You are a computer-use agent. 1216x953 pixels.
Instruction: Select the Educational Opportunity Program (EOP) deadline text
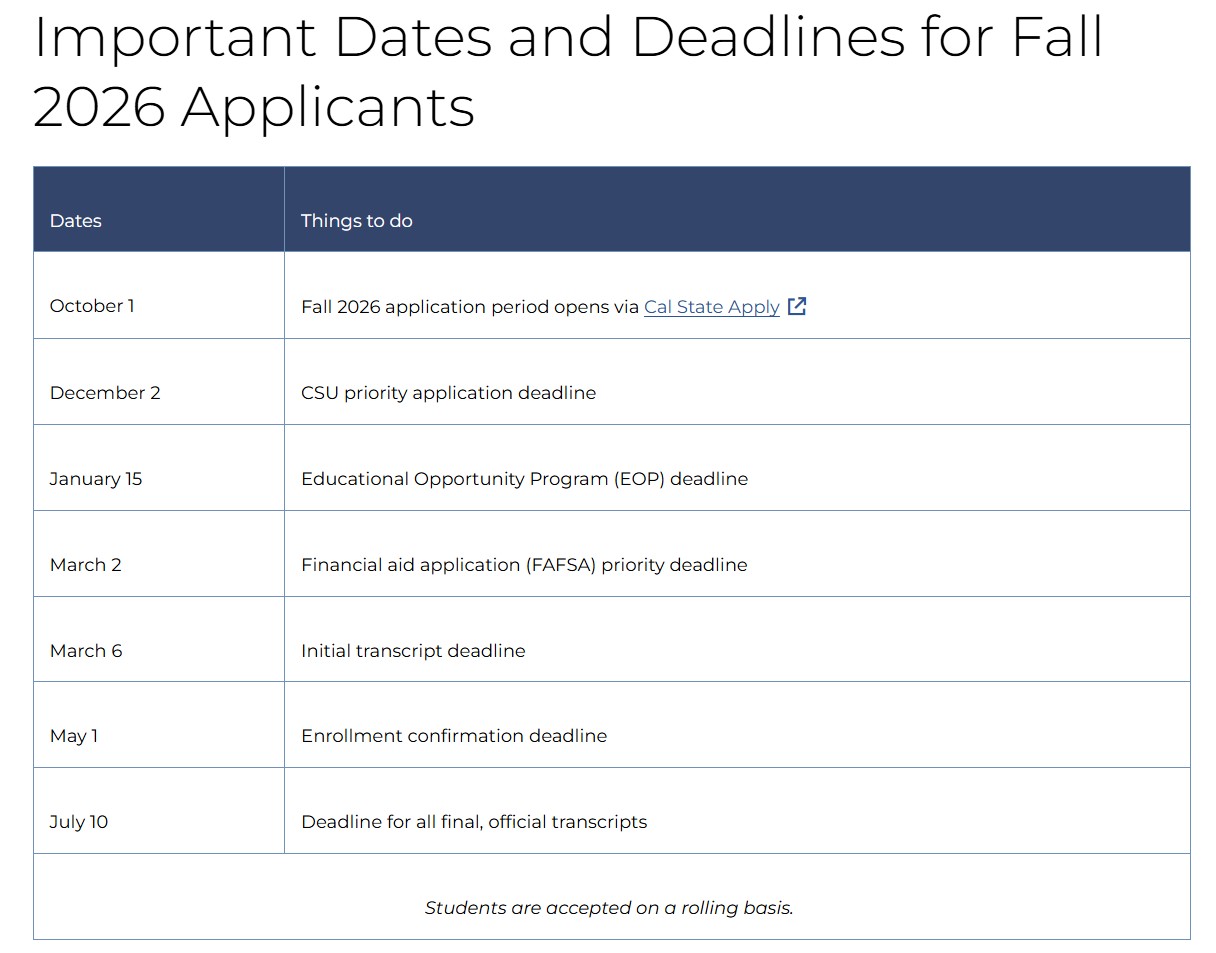[524, 479]
